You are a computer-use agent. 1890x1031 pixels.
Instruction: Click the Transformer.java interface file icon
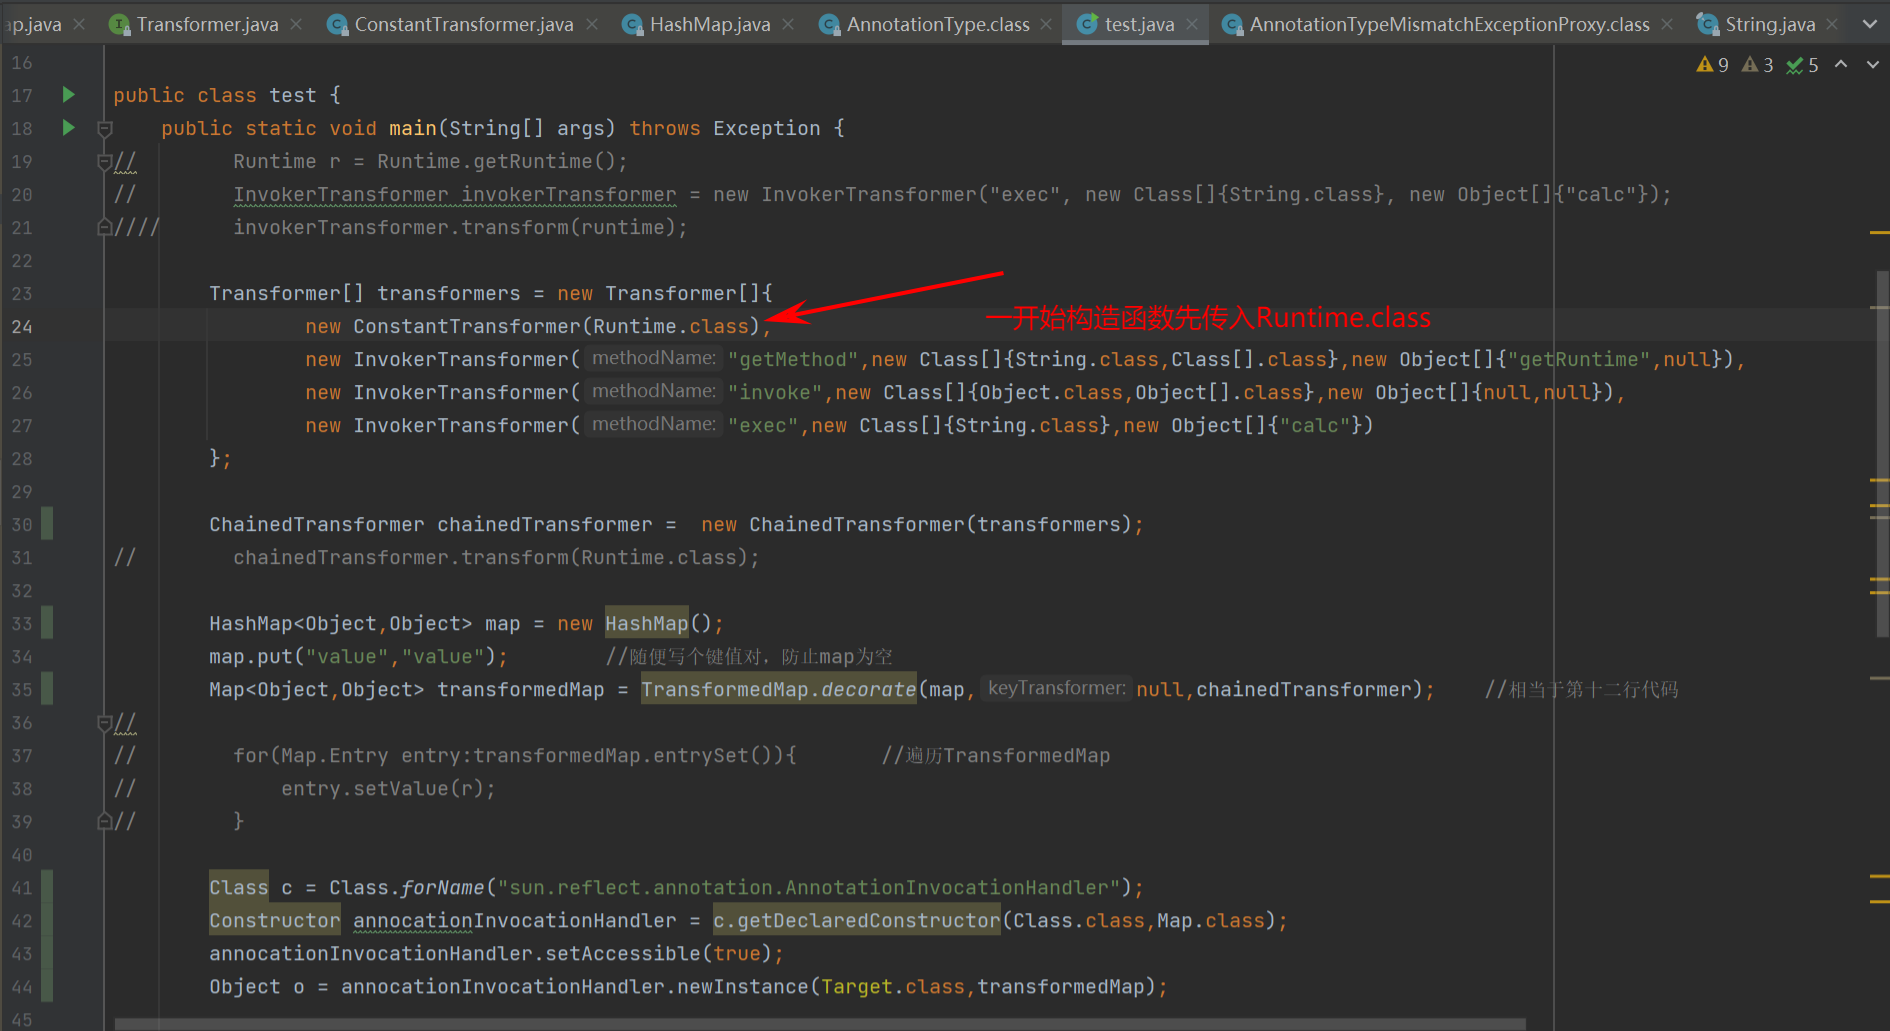tap(119, 24)
